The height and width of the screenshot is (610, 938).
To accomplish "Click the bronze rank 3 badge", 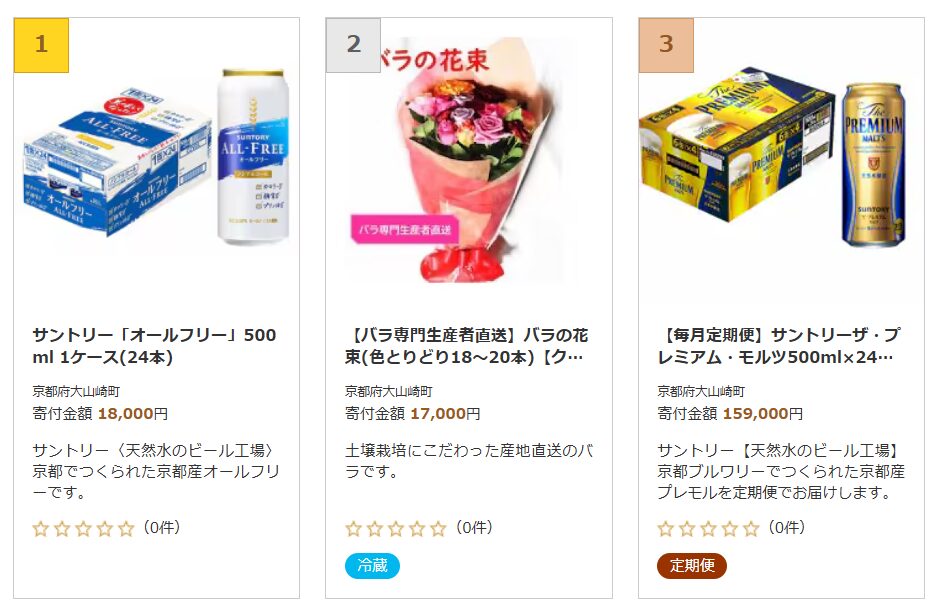I will click(x=666, y=45).
